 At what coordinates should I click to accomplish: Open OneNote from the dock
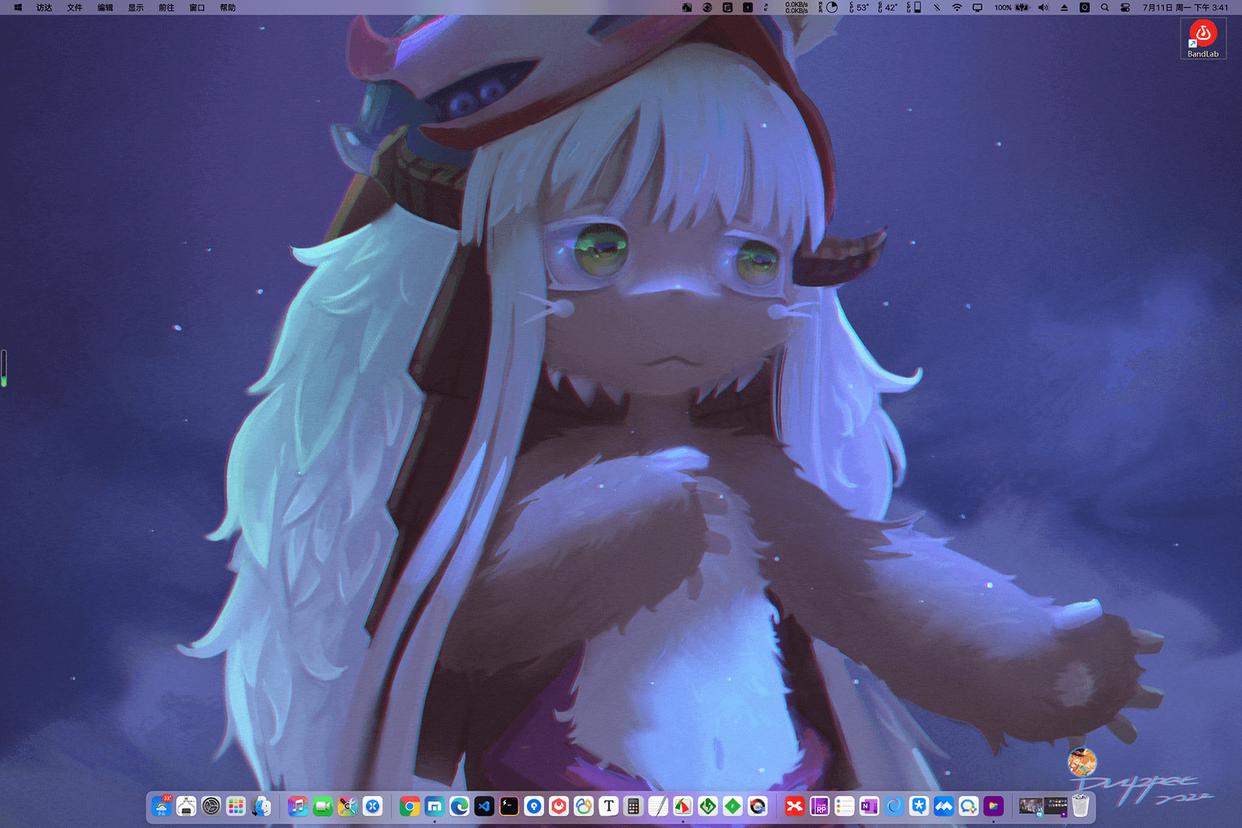pyautogui.click(x=868, y=806)
